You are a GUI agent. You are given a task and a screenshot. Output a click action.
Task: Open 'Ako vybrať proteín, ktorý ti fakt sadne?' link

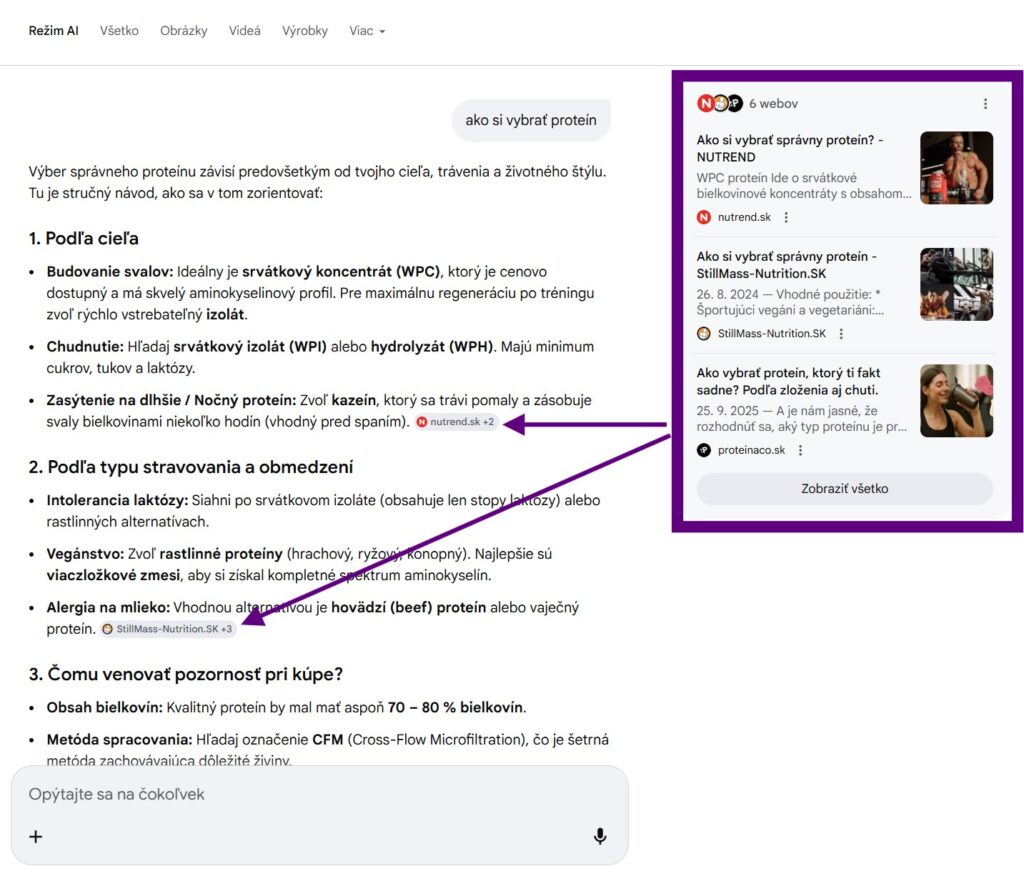(788, 381)
